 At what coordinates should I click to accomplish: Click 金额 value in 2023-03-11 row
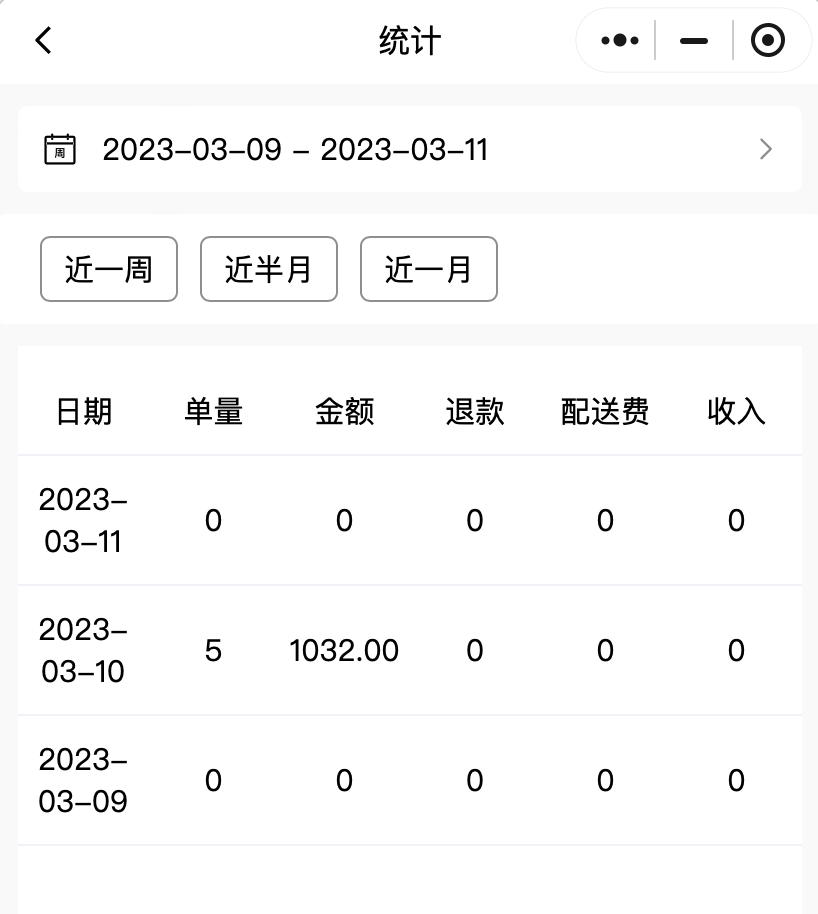point(344,521)
